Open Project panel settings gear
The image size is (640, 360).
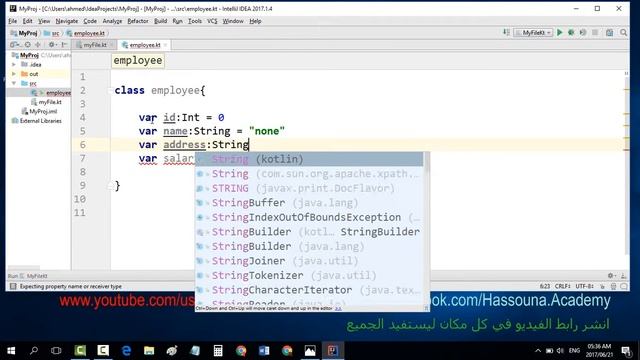point(52,44)
